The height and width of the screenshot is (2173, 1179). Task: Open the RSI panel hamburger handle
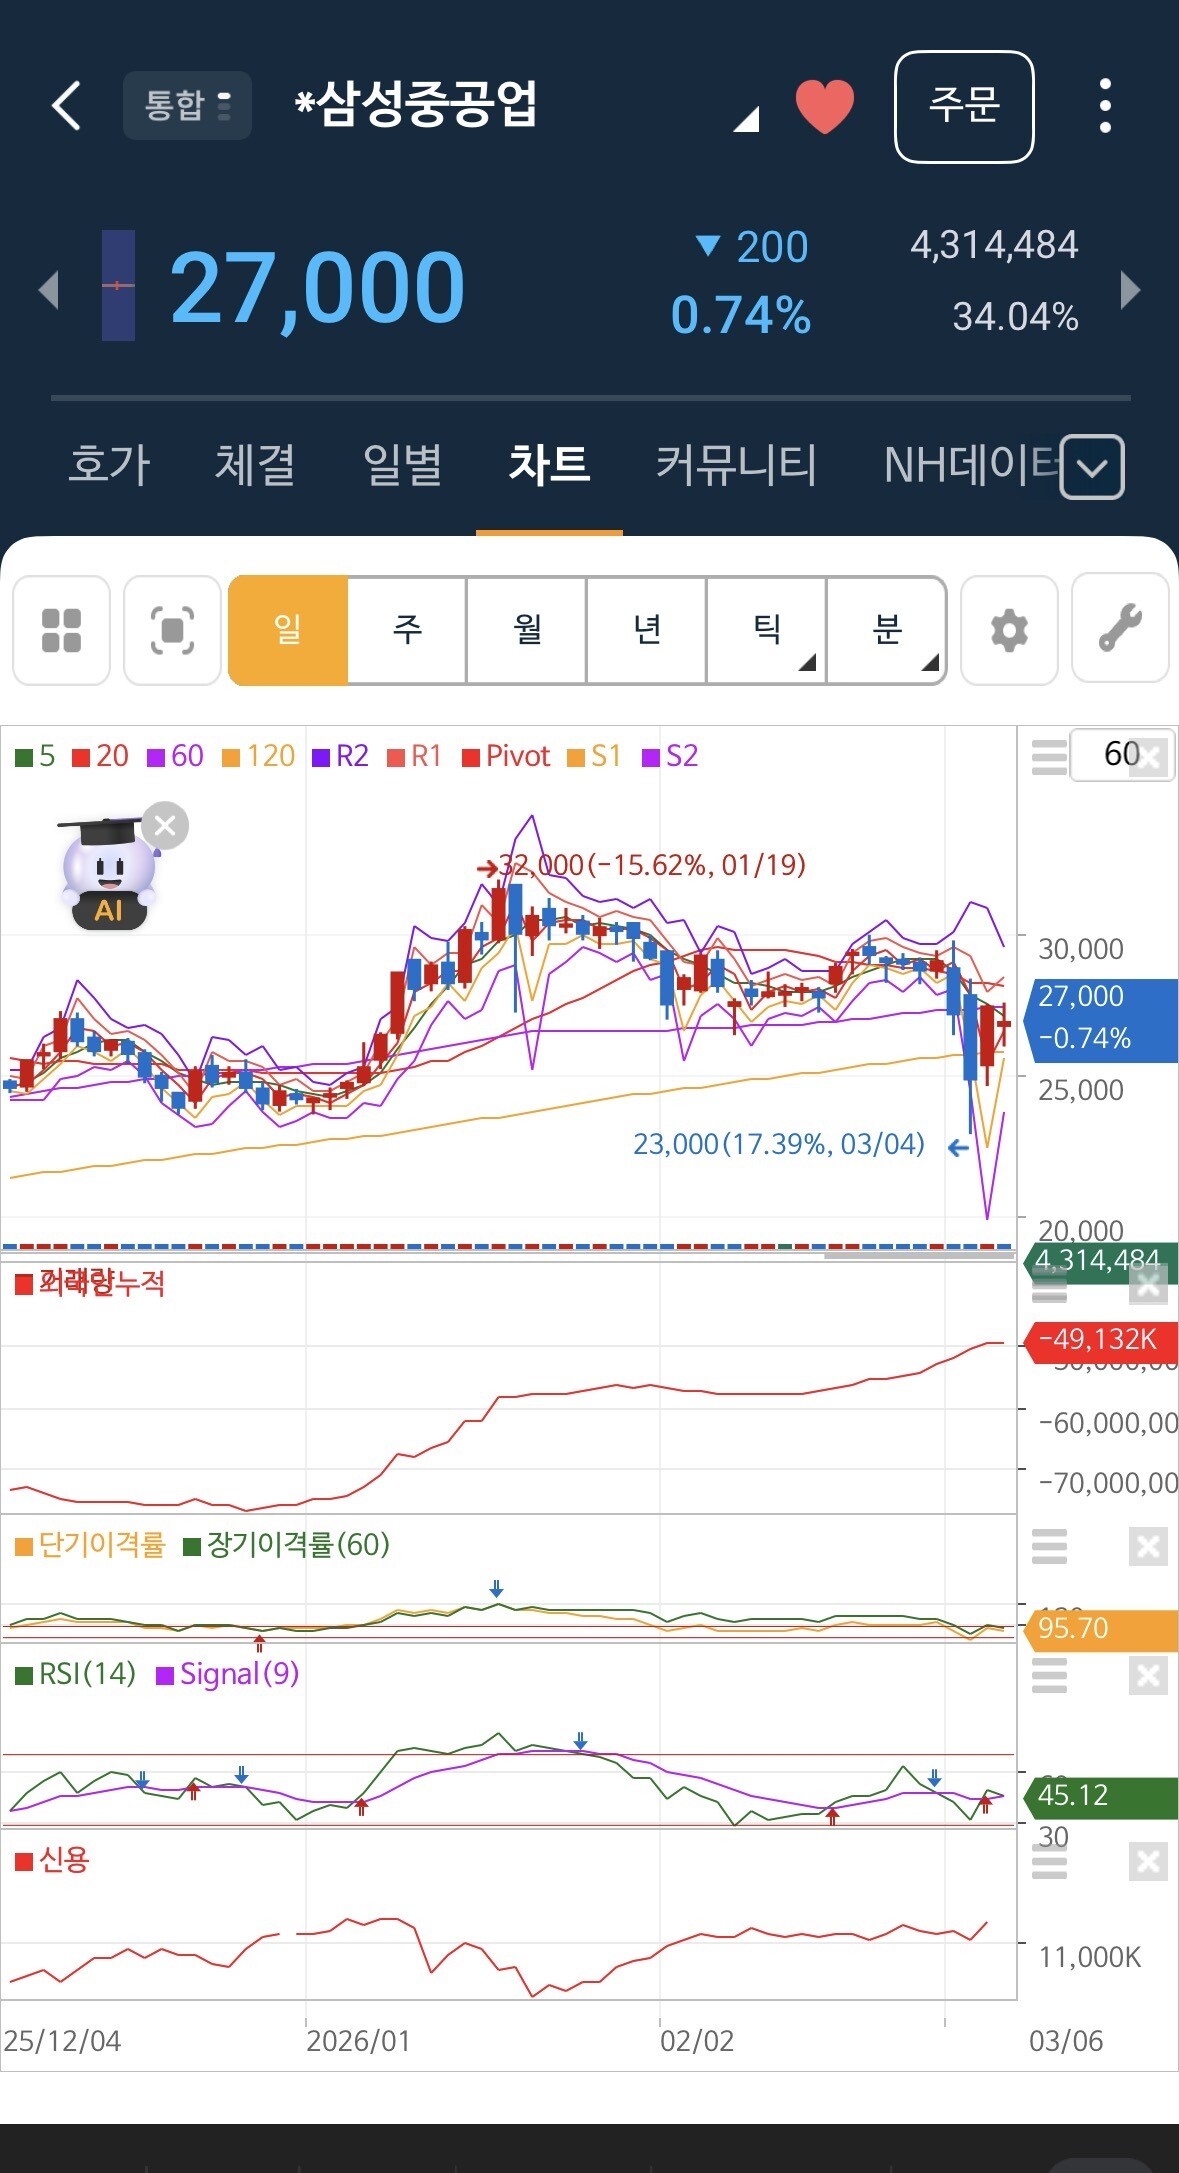click(x=1049, y=1675)
